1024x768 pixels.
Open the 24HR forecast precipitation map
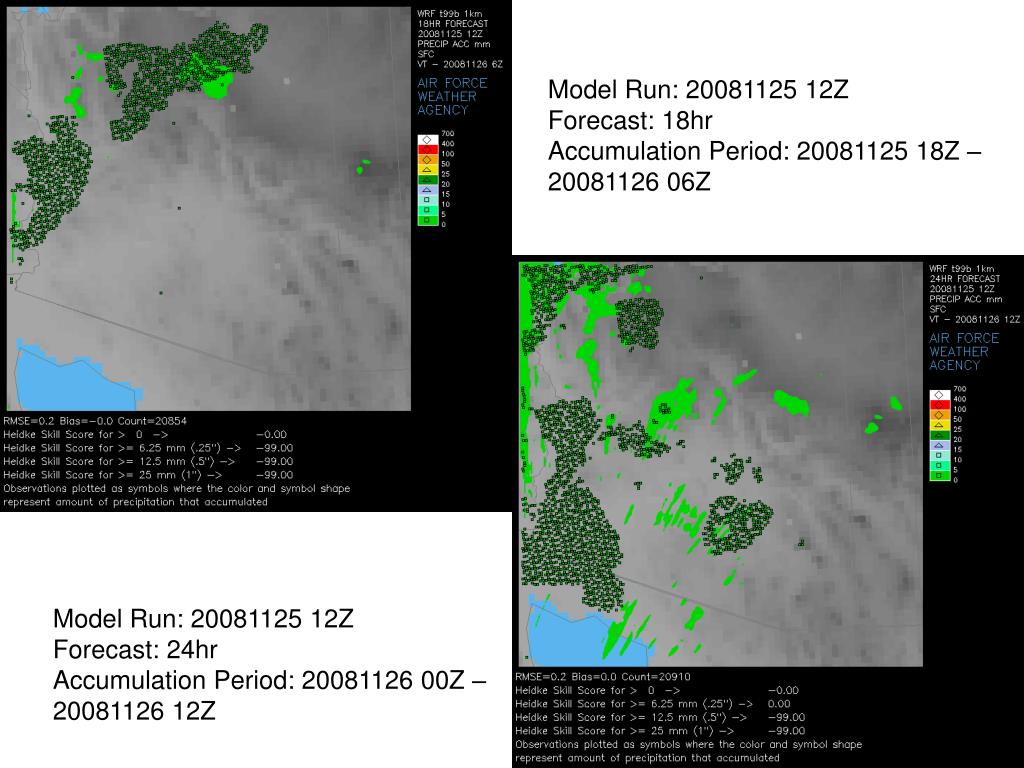point(720,464)
